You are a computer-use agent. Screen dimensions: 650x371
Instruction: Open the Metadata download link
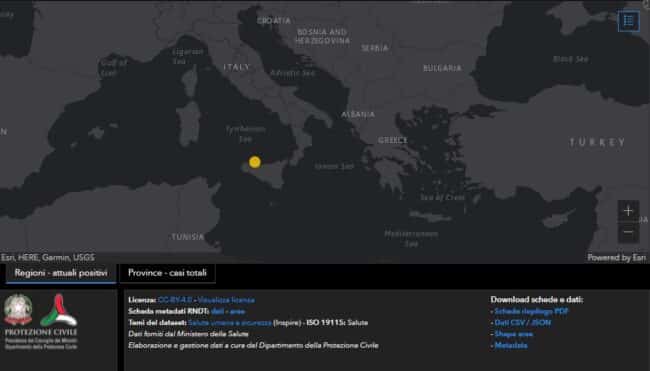(x=511, y=345)
